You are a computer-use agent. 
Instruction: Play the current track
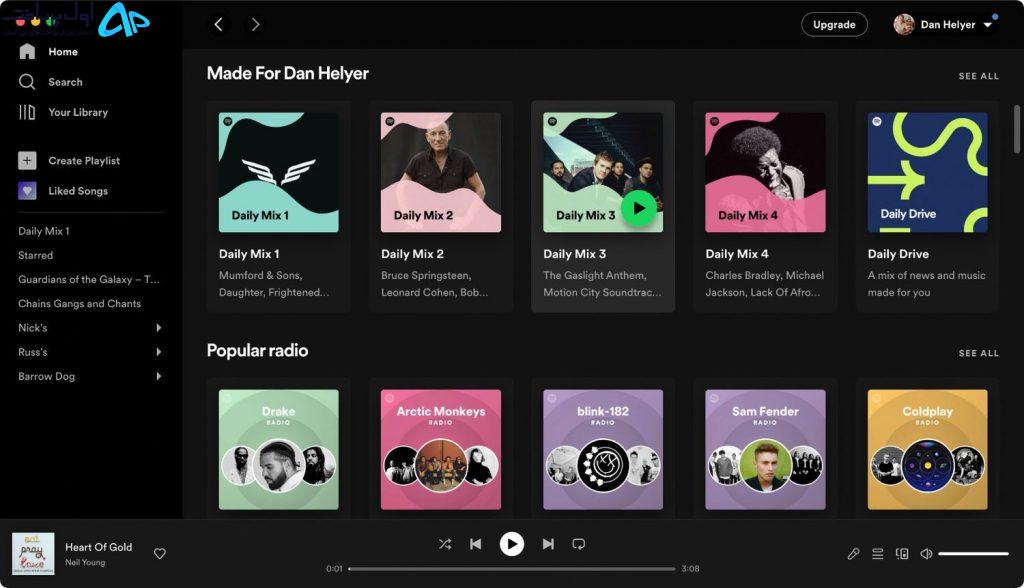point(511,544)
